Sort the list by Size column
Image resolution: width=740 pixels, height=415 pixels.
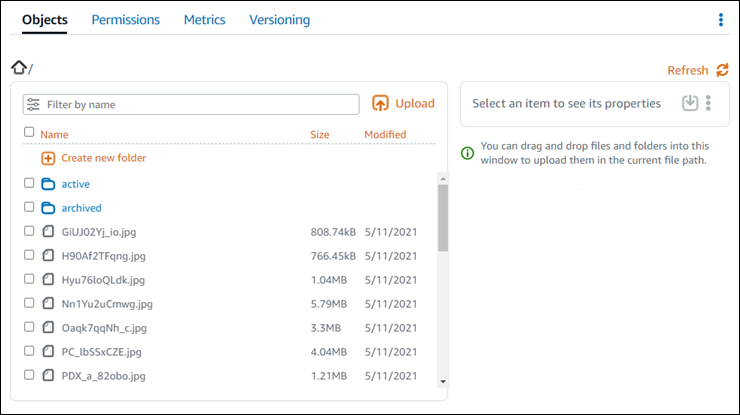tap(320, 134)
